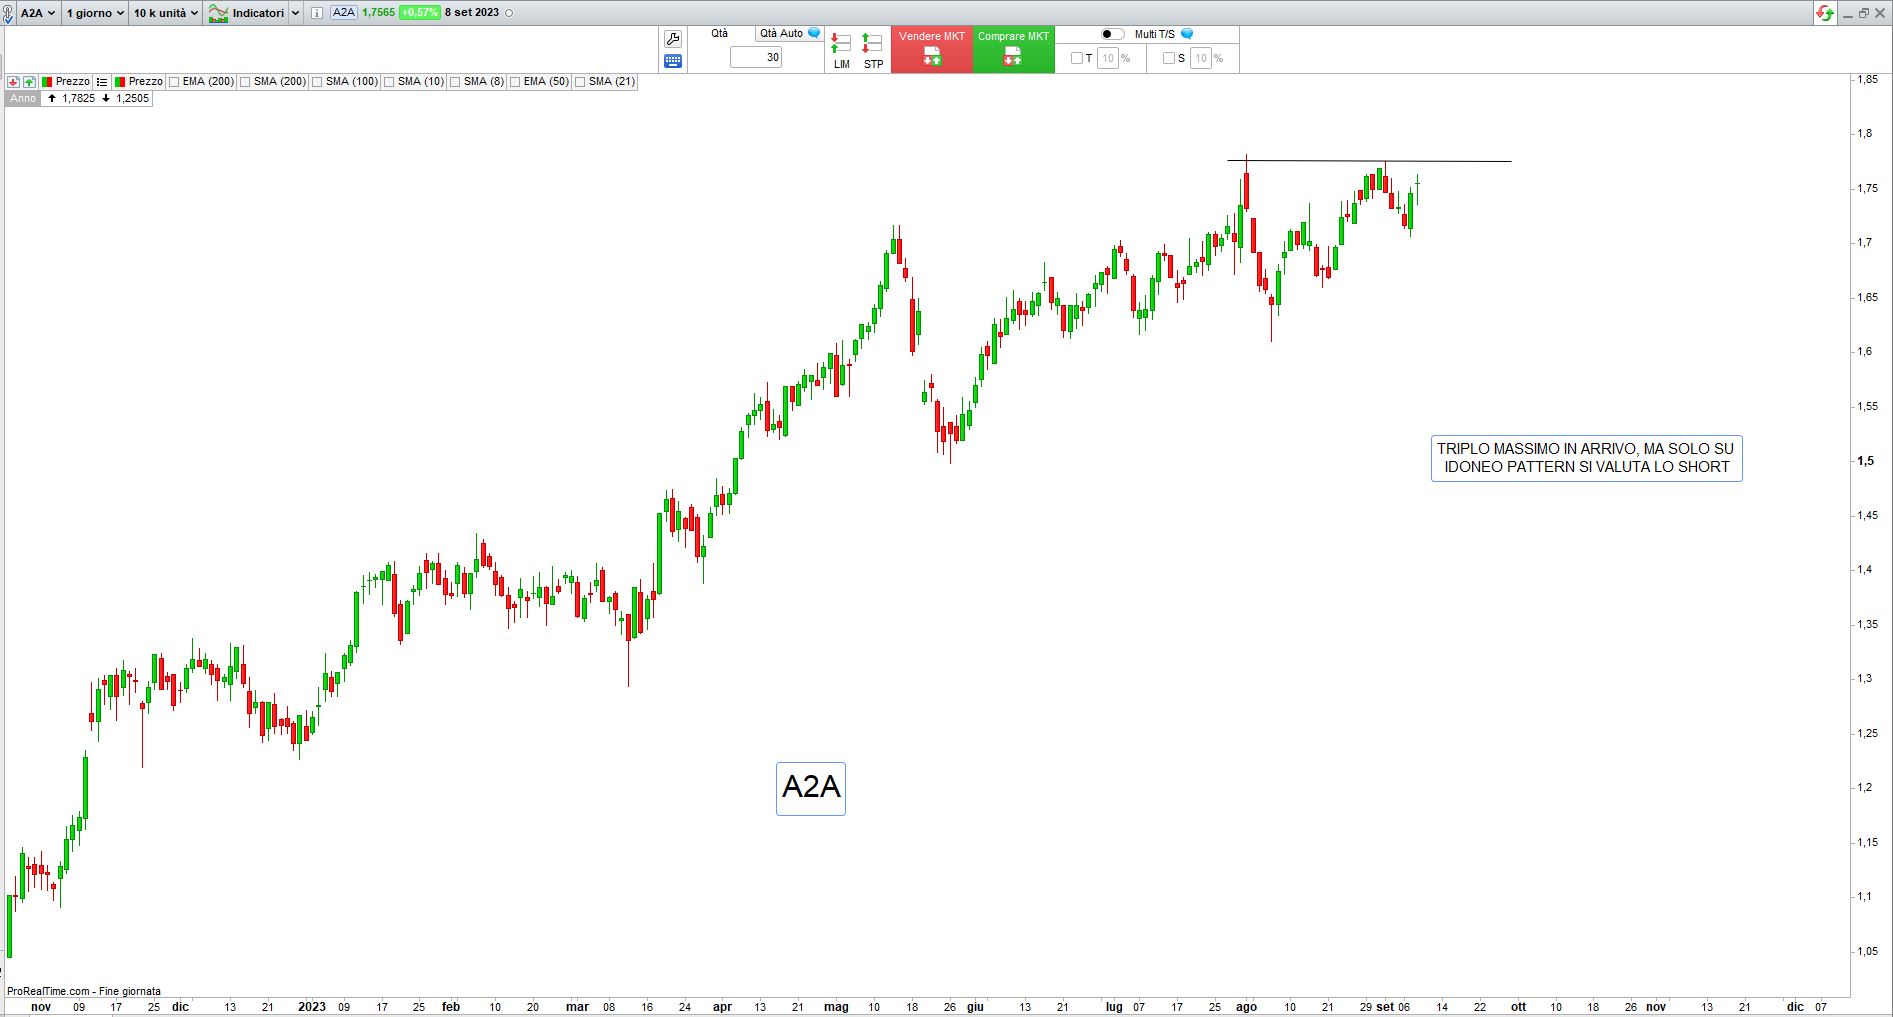Open trading settings wrench icon
The height and width of the screenshot is (1017, 1893).
coord(673,39)
